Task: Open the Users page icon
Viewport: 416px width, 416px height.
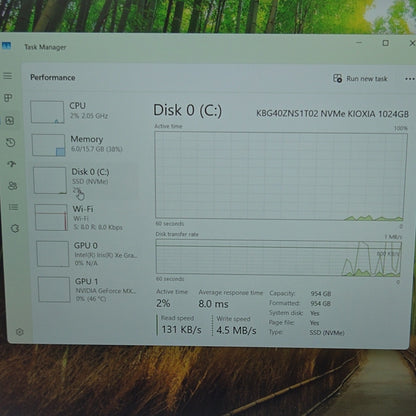Action: (13, 186)
